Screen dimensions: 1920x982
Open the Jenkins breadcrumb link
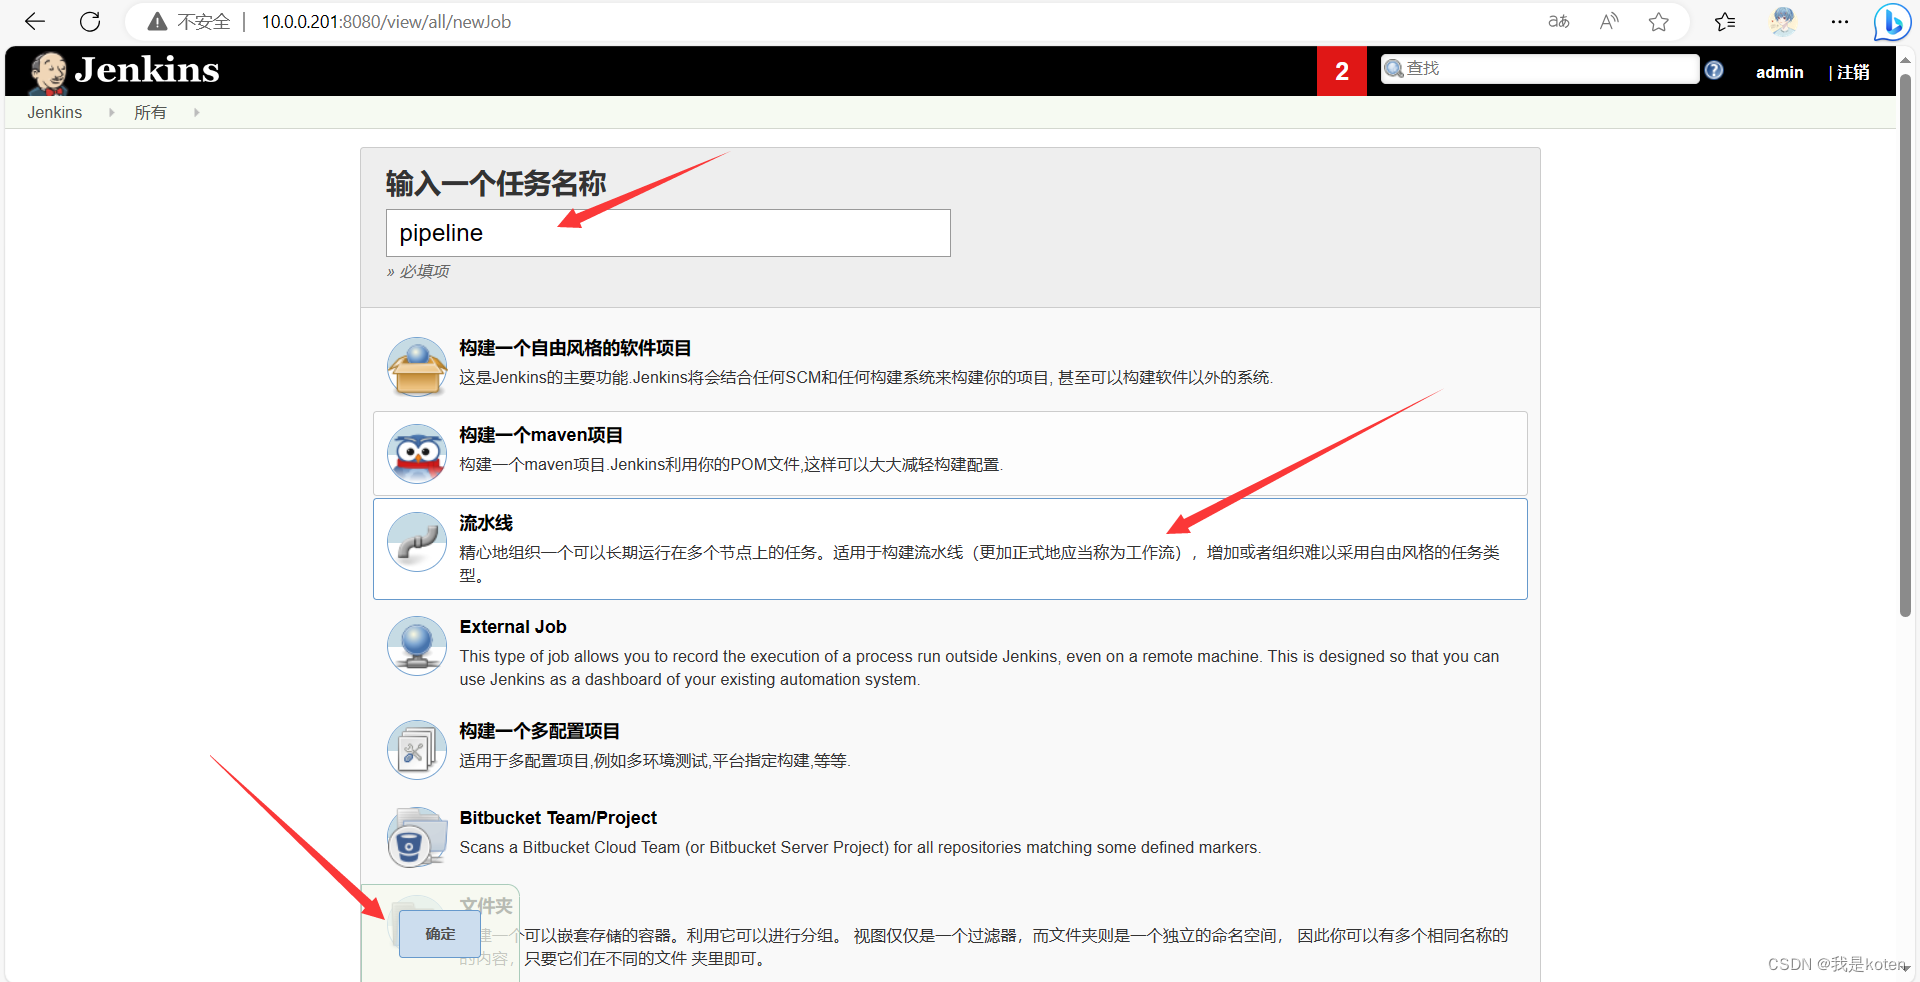(x=55, y=112)
